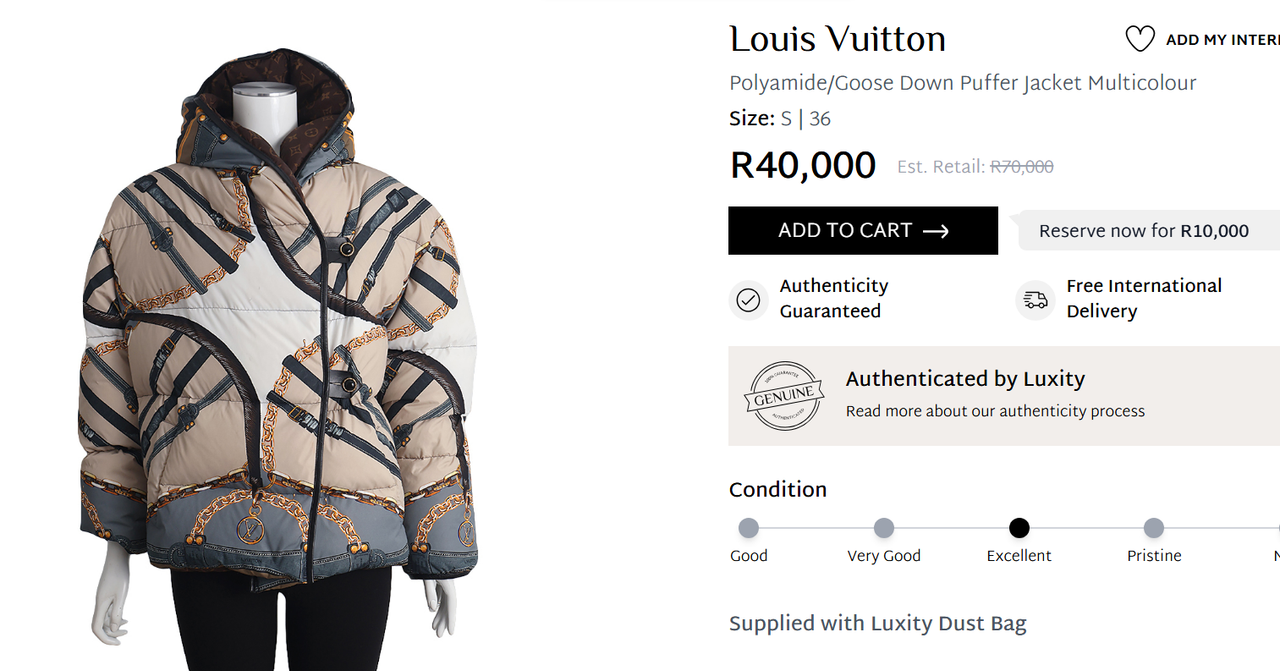Click the delivery truck icon
This screenshot has height=671, width=1280.
tap(1035, 299)
